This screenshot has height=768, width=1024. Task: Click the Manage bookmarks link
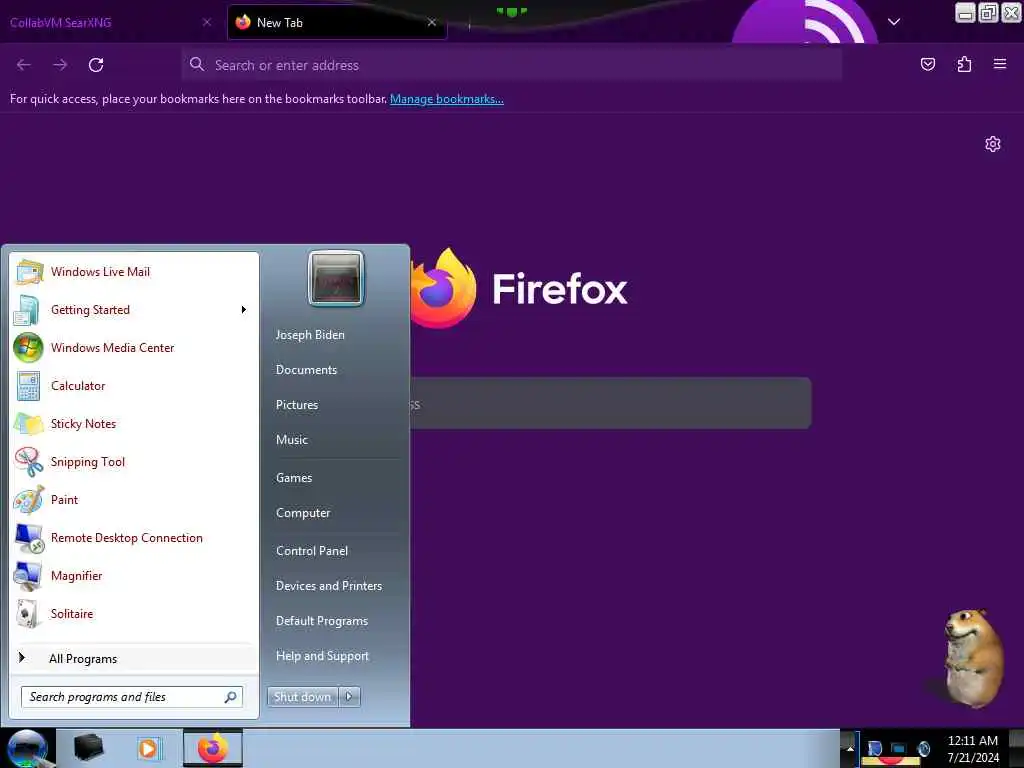point(447,99)
